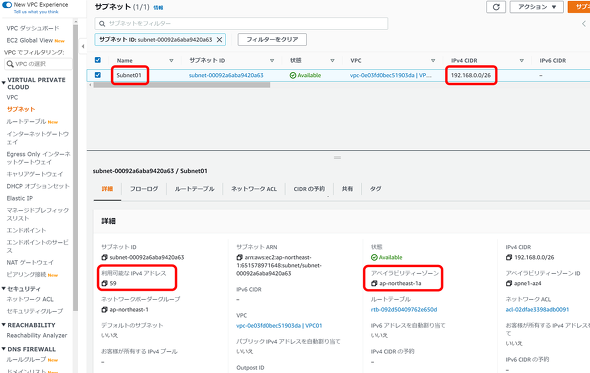Open the acl-02dfae3398adb0091 link

tap(537, 310)
